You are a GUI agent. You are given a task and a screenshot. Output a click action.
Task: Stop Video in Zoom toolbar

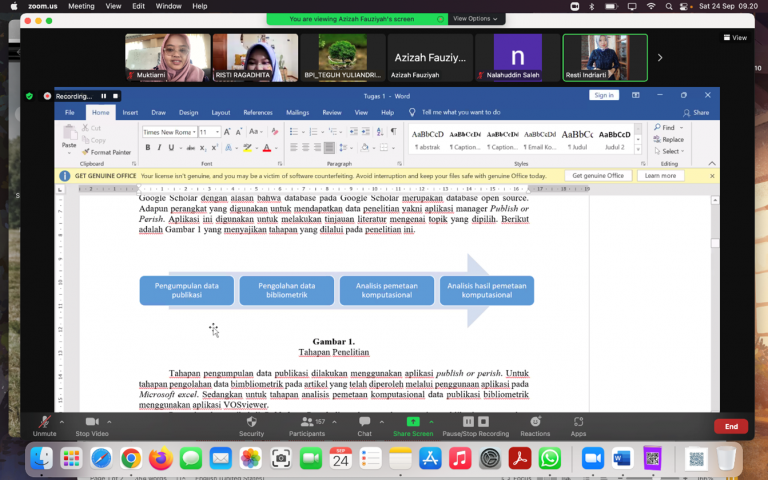coord(92,426)
